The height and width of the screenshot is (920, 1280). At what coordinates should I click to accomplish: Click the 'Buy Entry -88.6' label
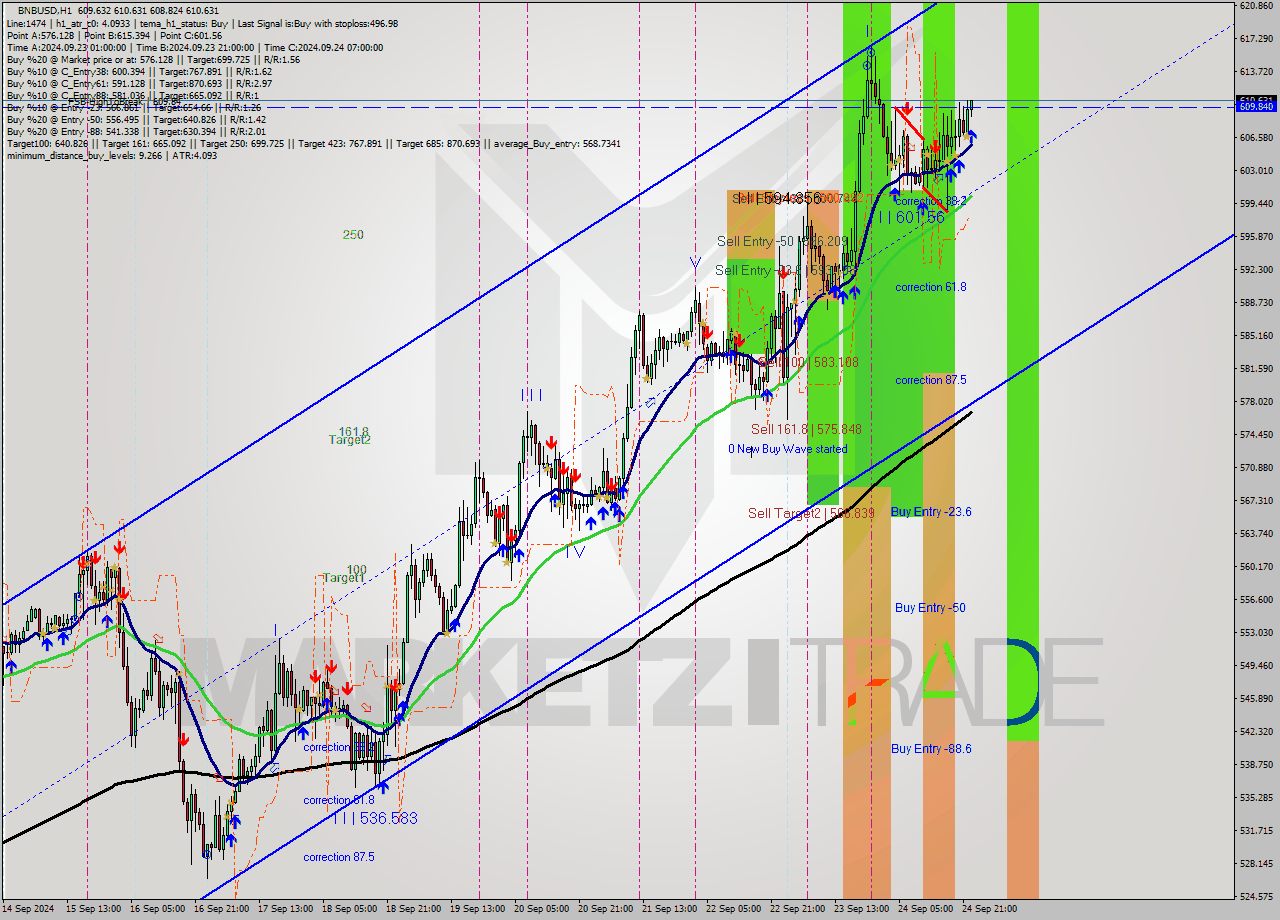pos(931,748)
